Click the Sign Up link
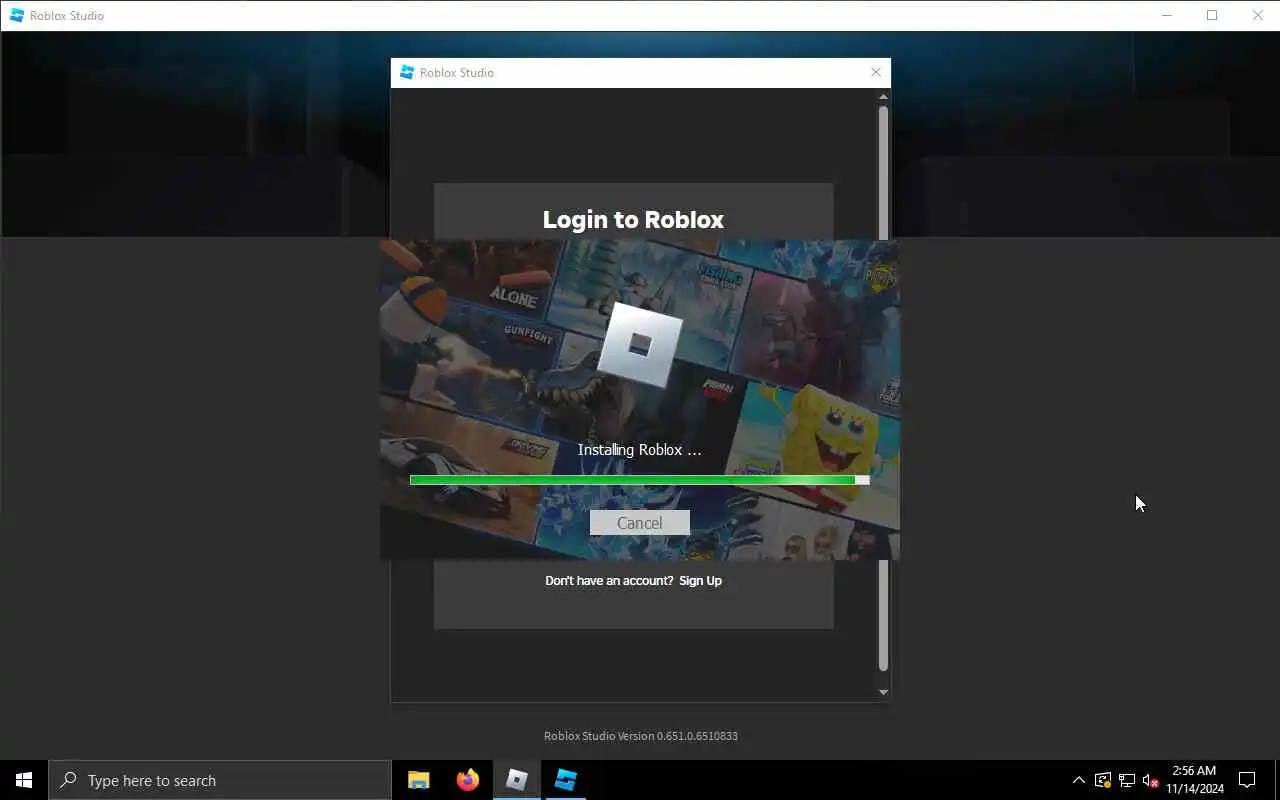Screen dimensions: 1280x800 (700, 581)
